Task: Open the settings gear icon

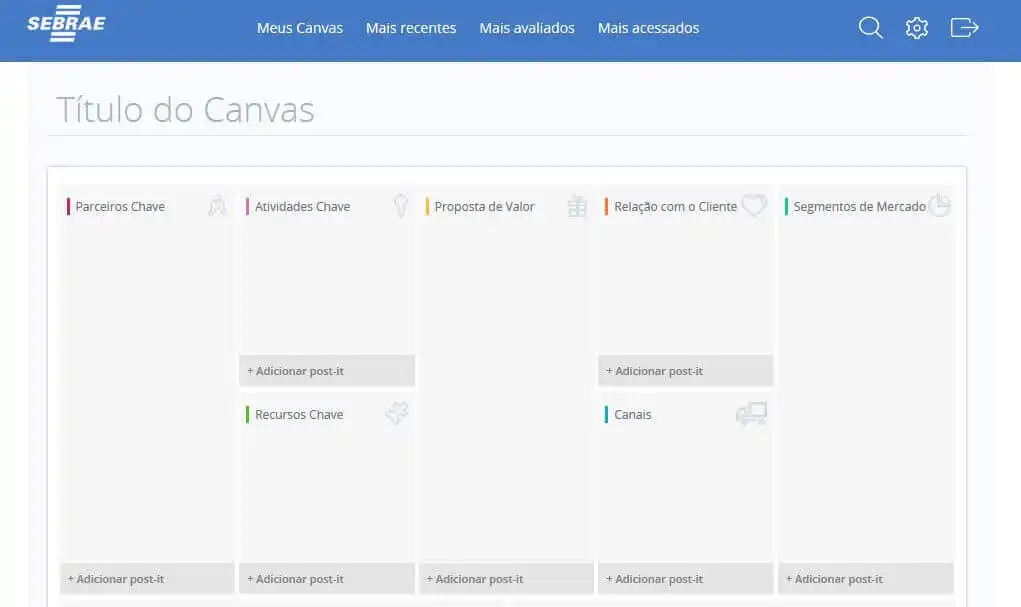Action: (x=916, y=27)
